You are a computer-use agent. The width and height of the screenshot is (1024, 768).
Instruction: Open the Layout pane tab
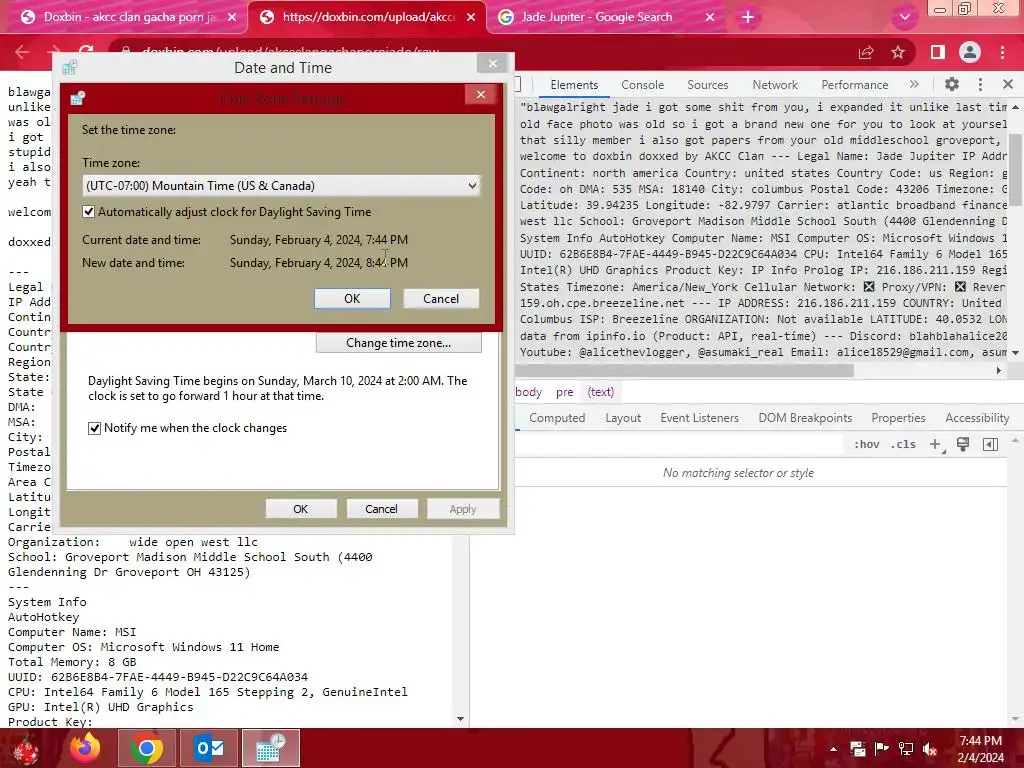[x=623, y=418]
